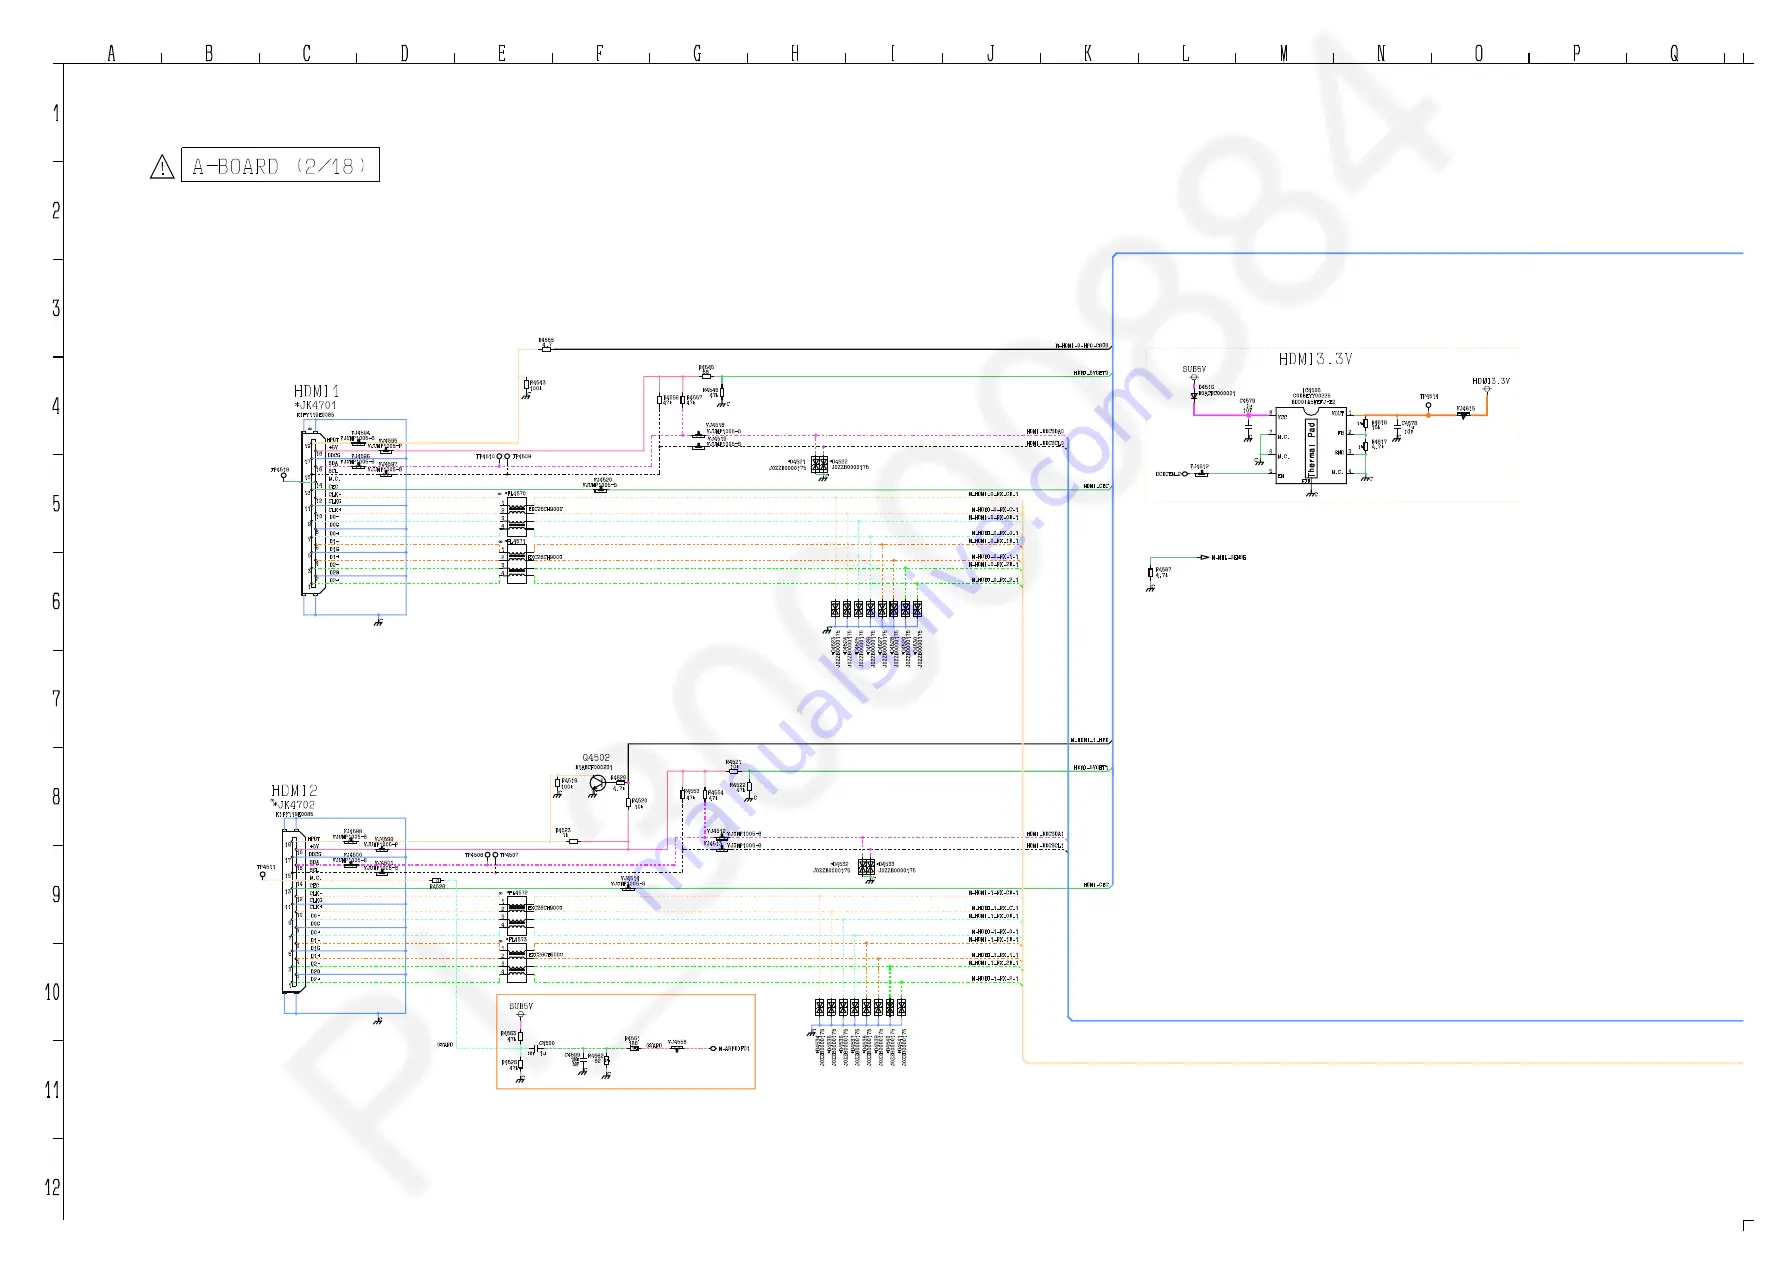Click the HPDT pin label on HDMI2 connector
This screenshot has height=1263, width=1787.
314,839
